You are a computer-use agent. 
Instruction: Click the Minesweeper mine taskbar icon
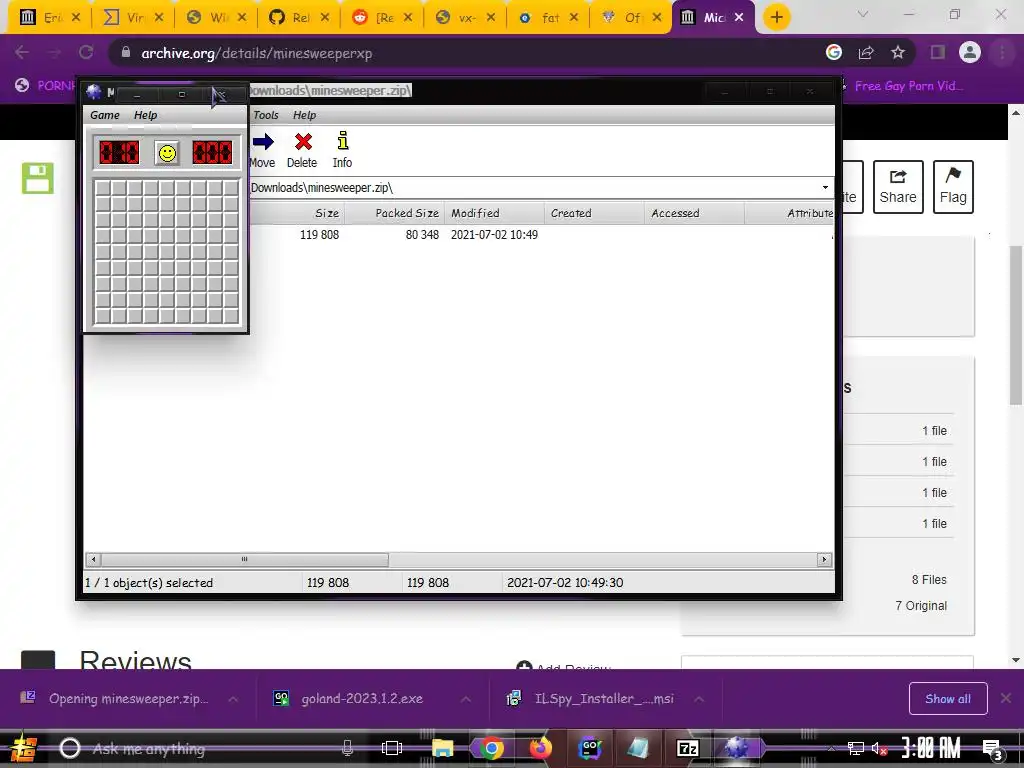tap(737, 748)
